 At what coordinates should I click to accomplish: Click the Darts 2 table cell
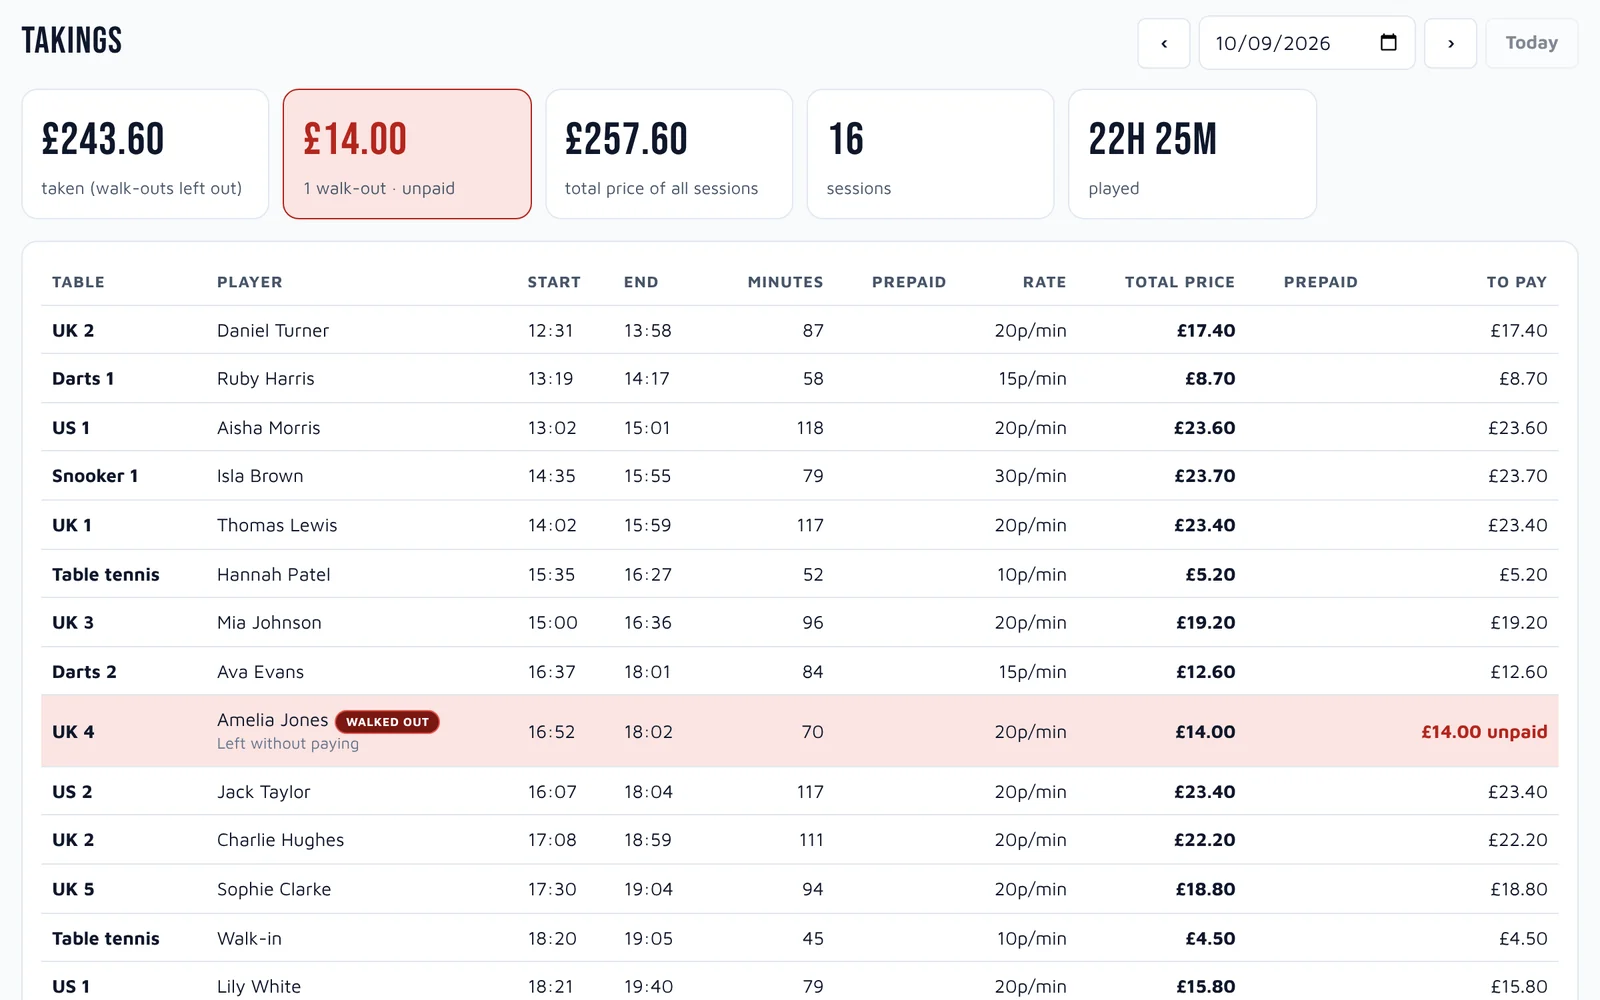click(x=84, y=672)
